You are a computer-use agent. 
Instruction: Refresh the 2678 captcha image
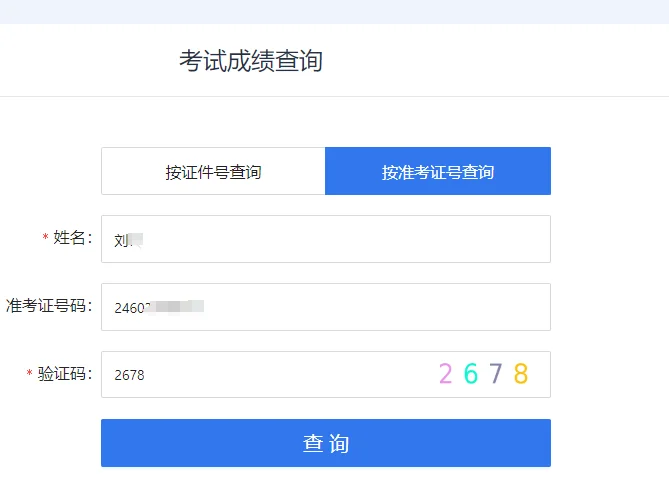(483, 374)
